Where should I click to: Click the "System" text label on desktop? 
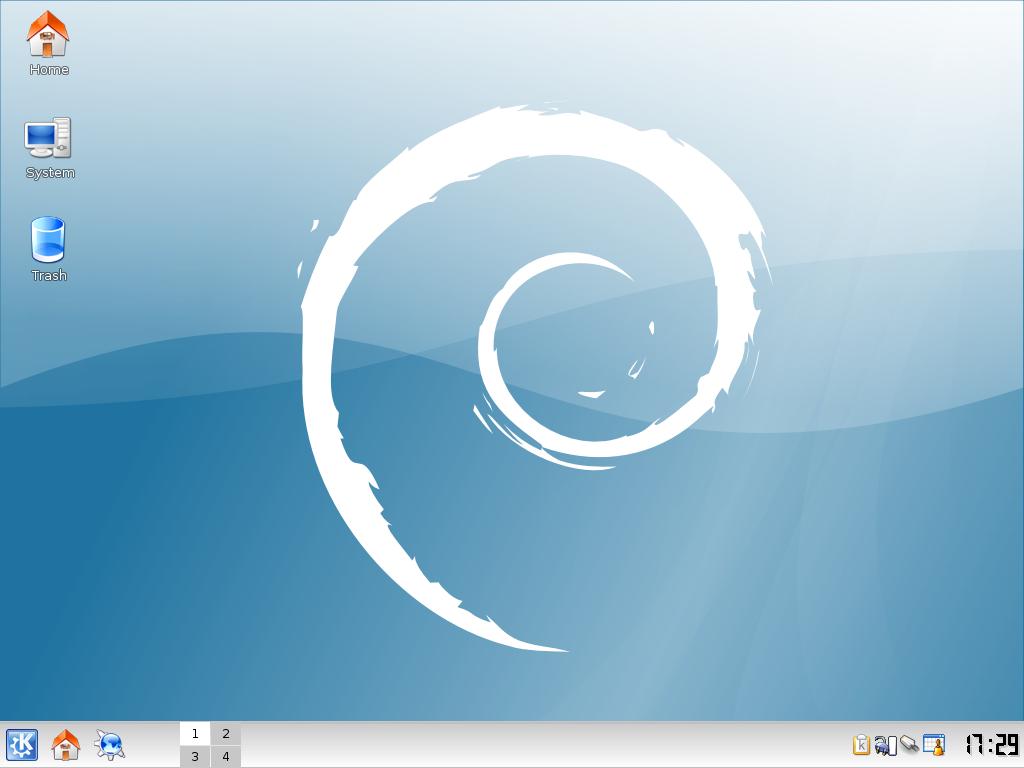[50, 173]
